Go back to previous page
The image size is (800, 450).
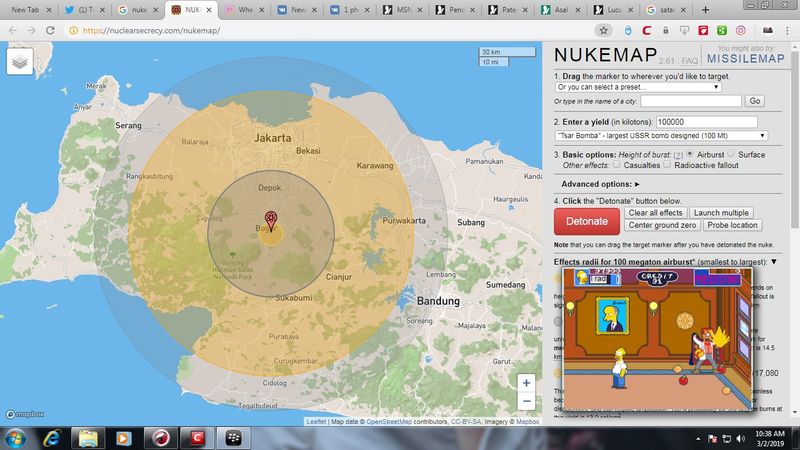(x=13, y=31)
